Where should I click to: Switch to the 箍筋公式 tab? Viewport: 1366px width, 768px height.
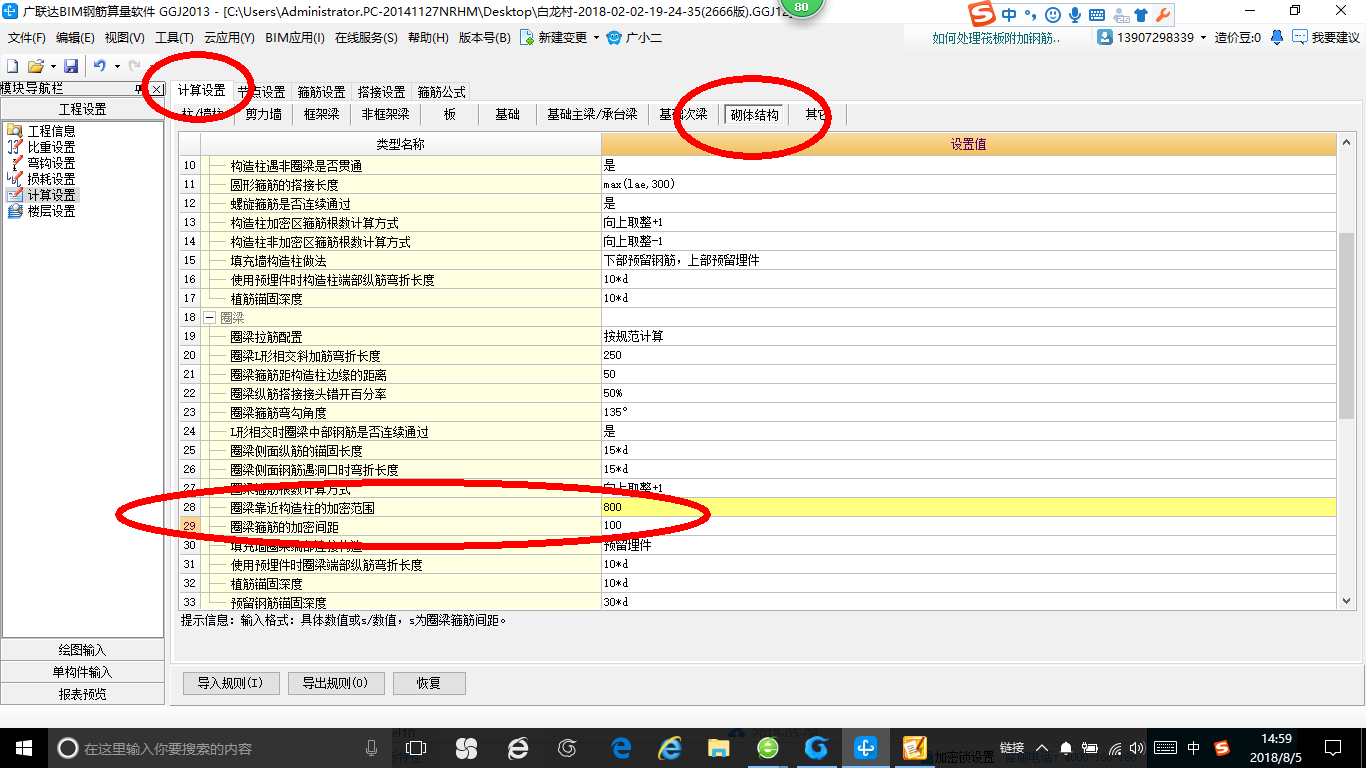tap(441, 92)
